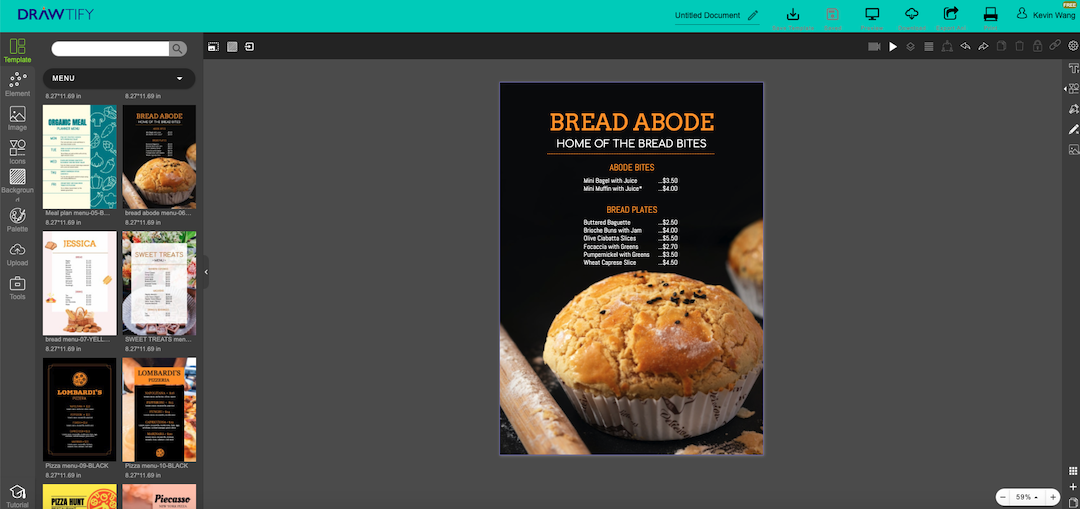Select the black Lombardi's Pizza template
1080x509 pixels.
pyautogui.click(x=80, y=409)
